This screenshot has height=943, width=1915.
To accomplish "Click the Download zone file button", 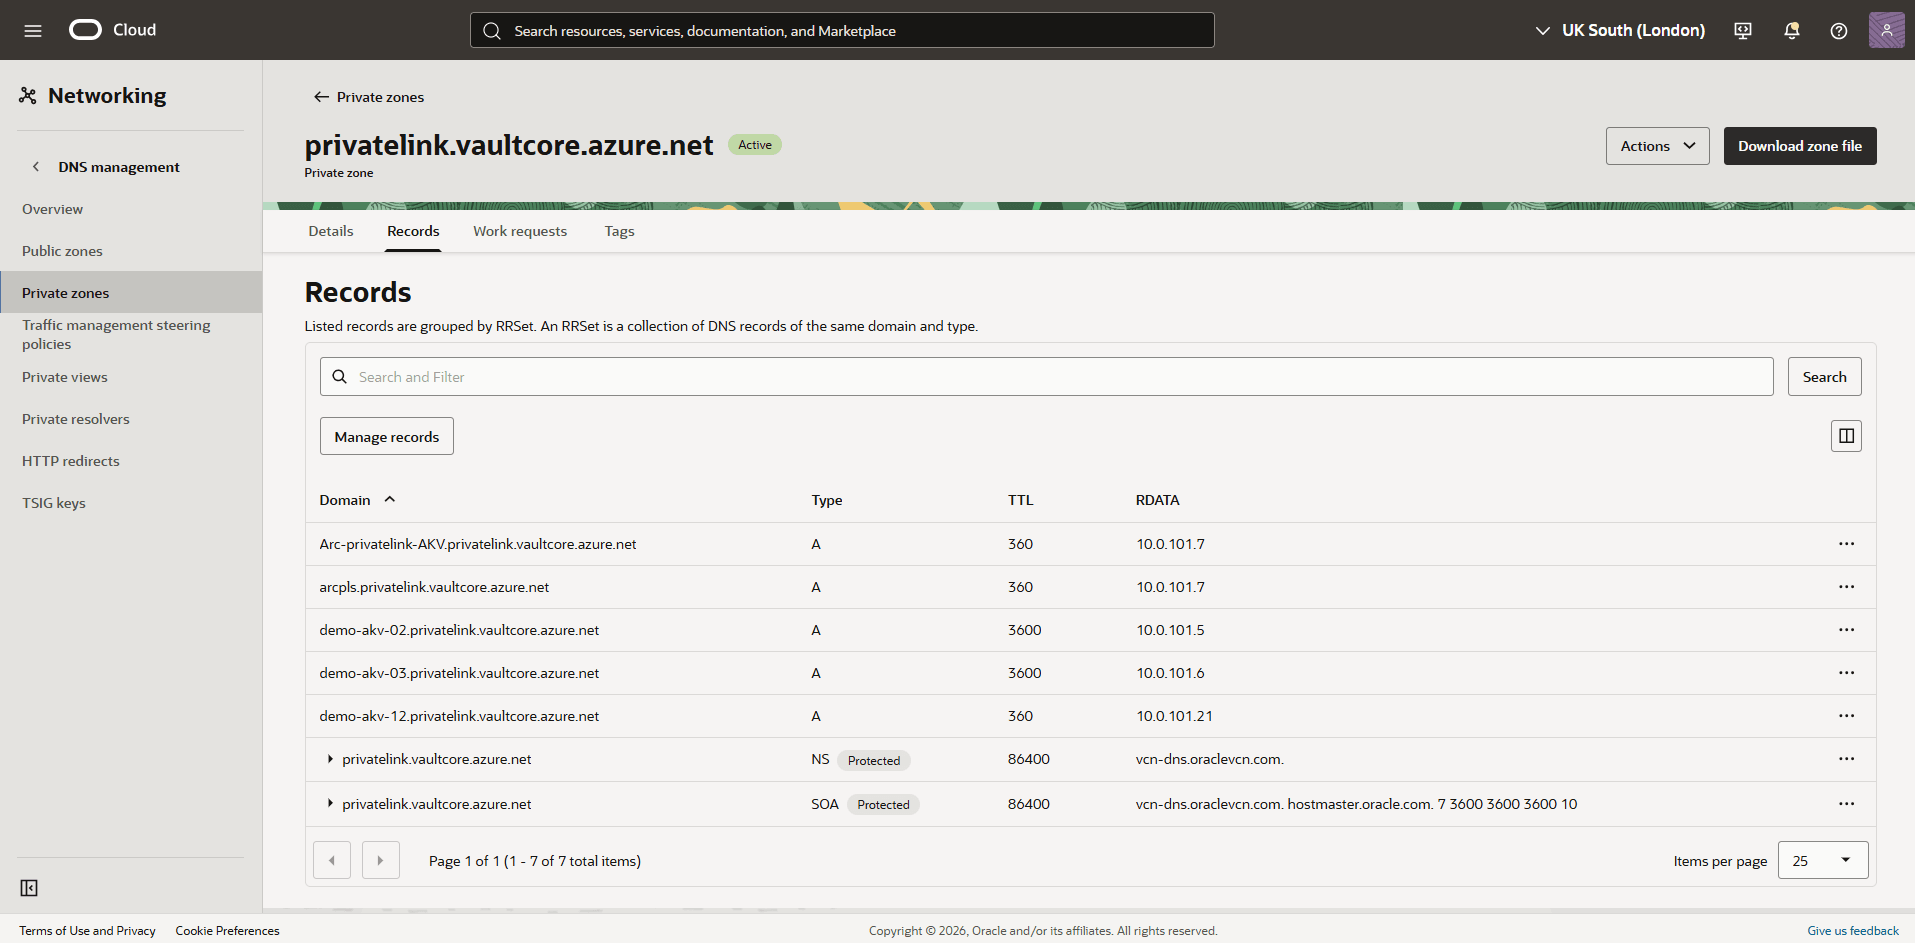I will [x=1799, y=145].
